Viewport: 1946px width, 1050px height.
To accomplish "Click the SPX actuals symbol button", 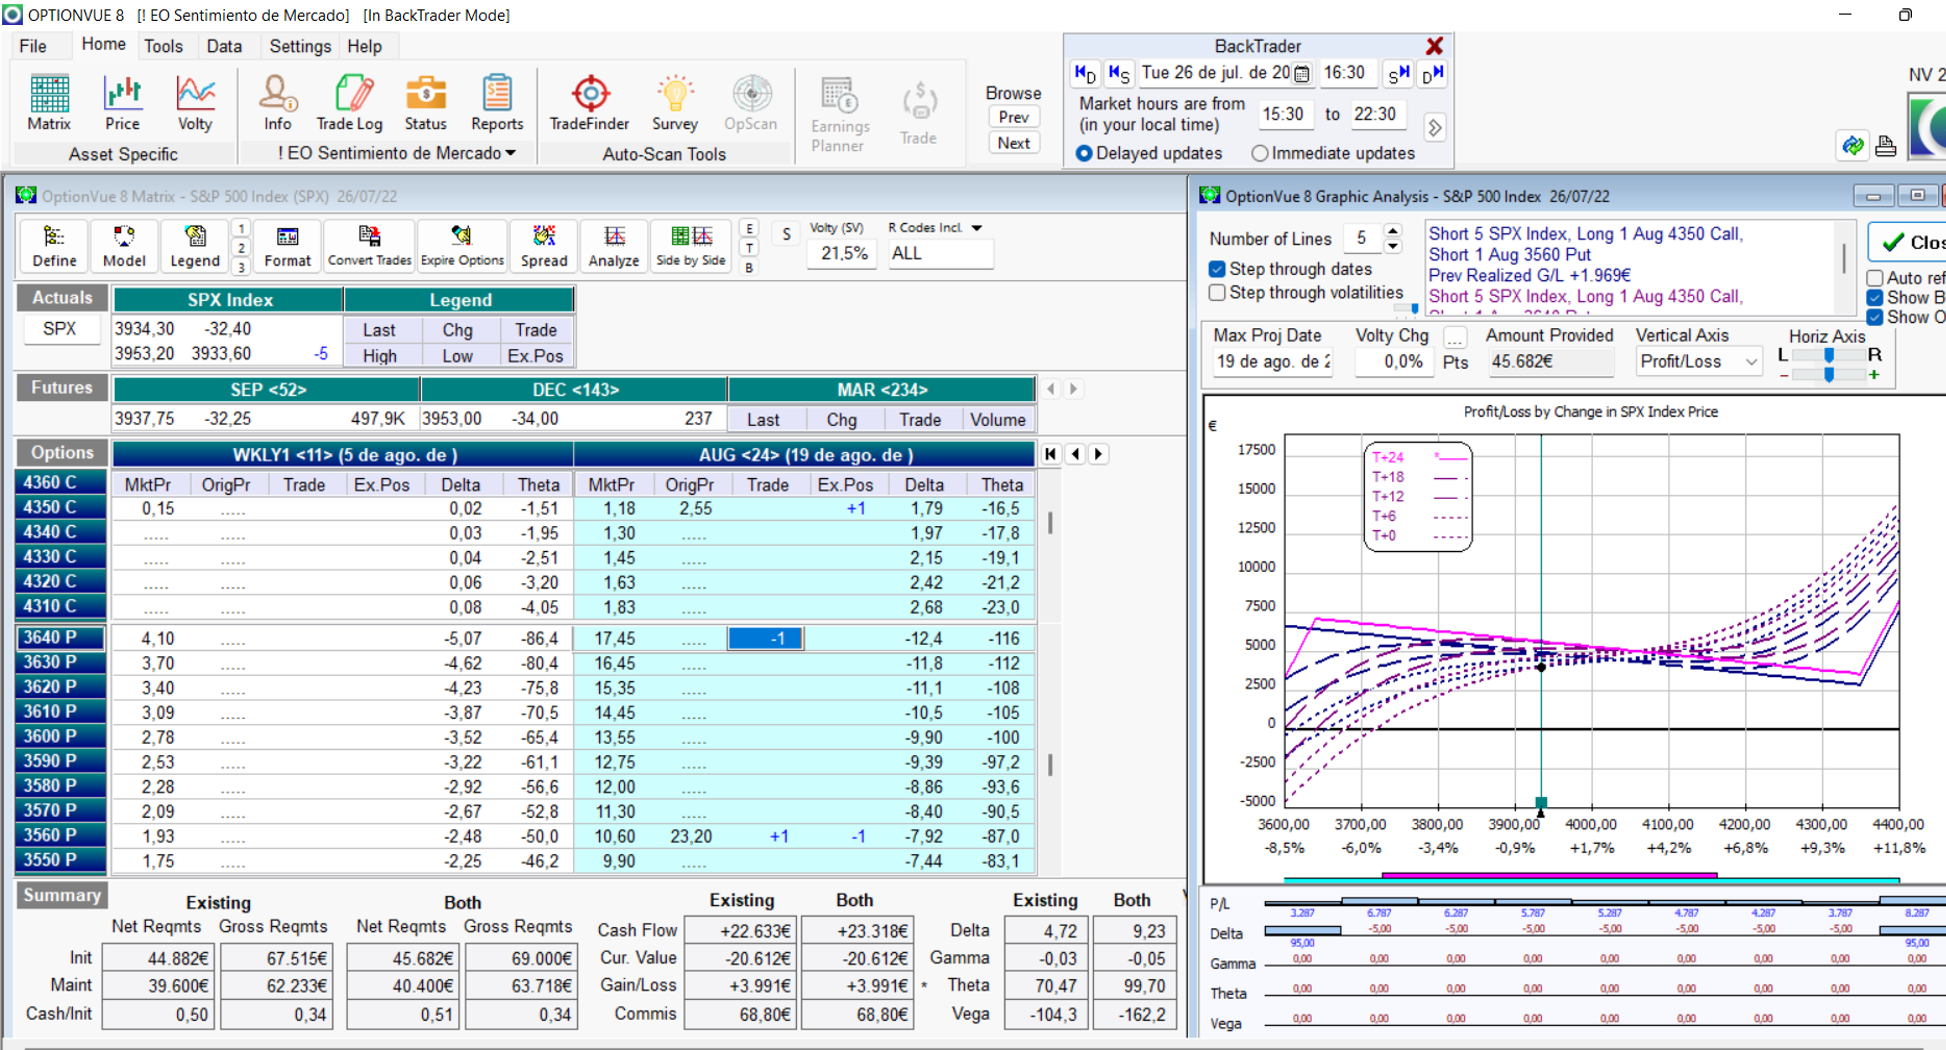I will 60,329.
